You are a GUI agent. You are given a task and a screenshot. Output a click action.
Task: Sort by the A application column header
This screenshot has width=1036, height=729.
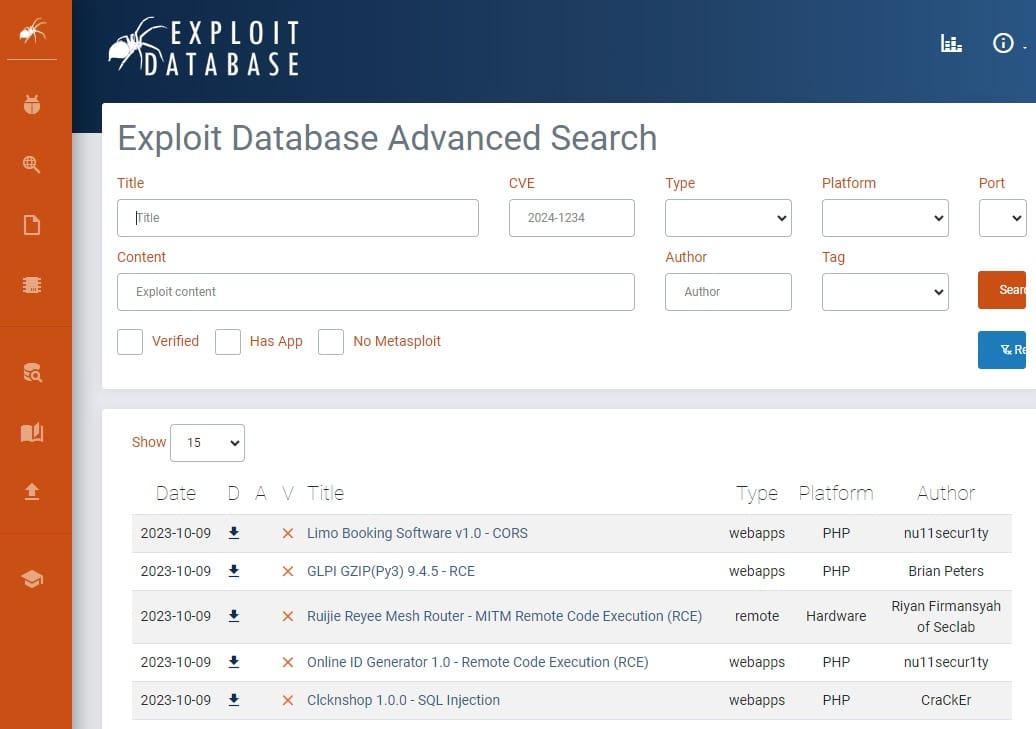[260, 493]
